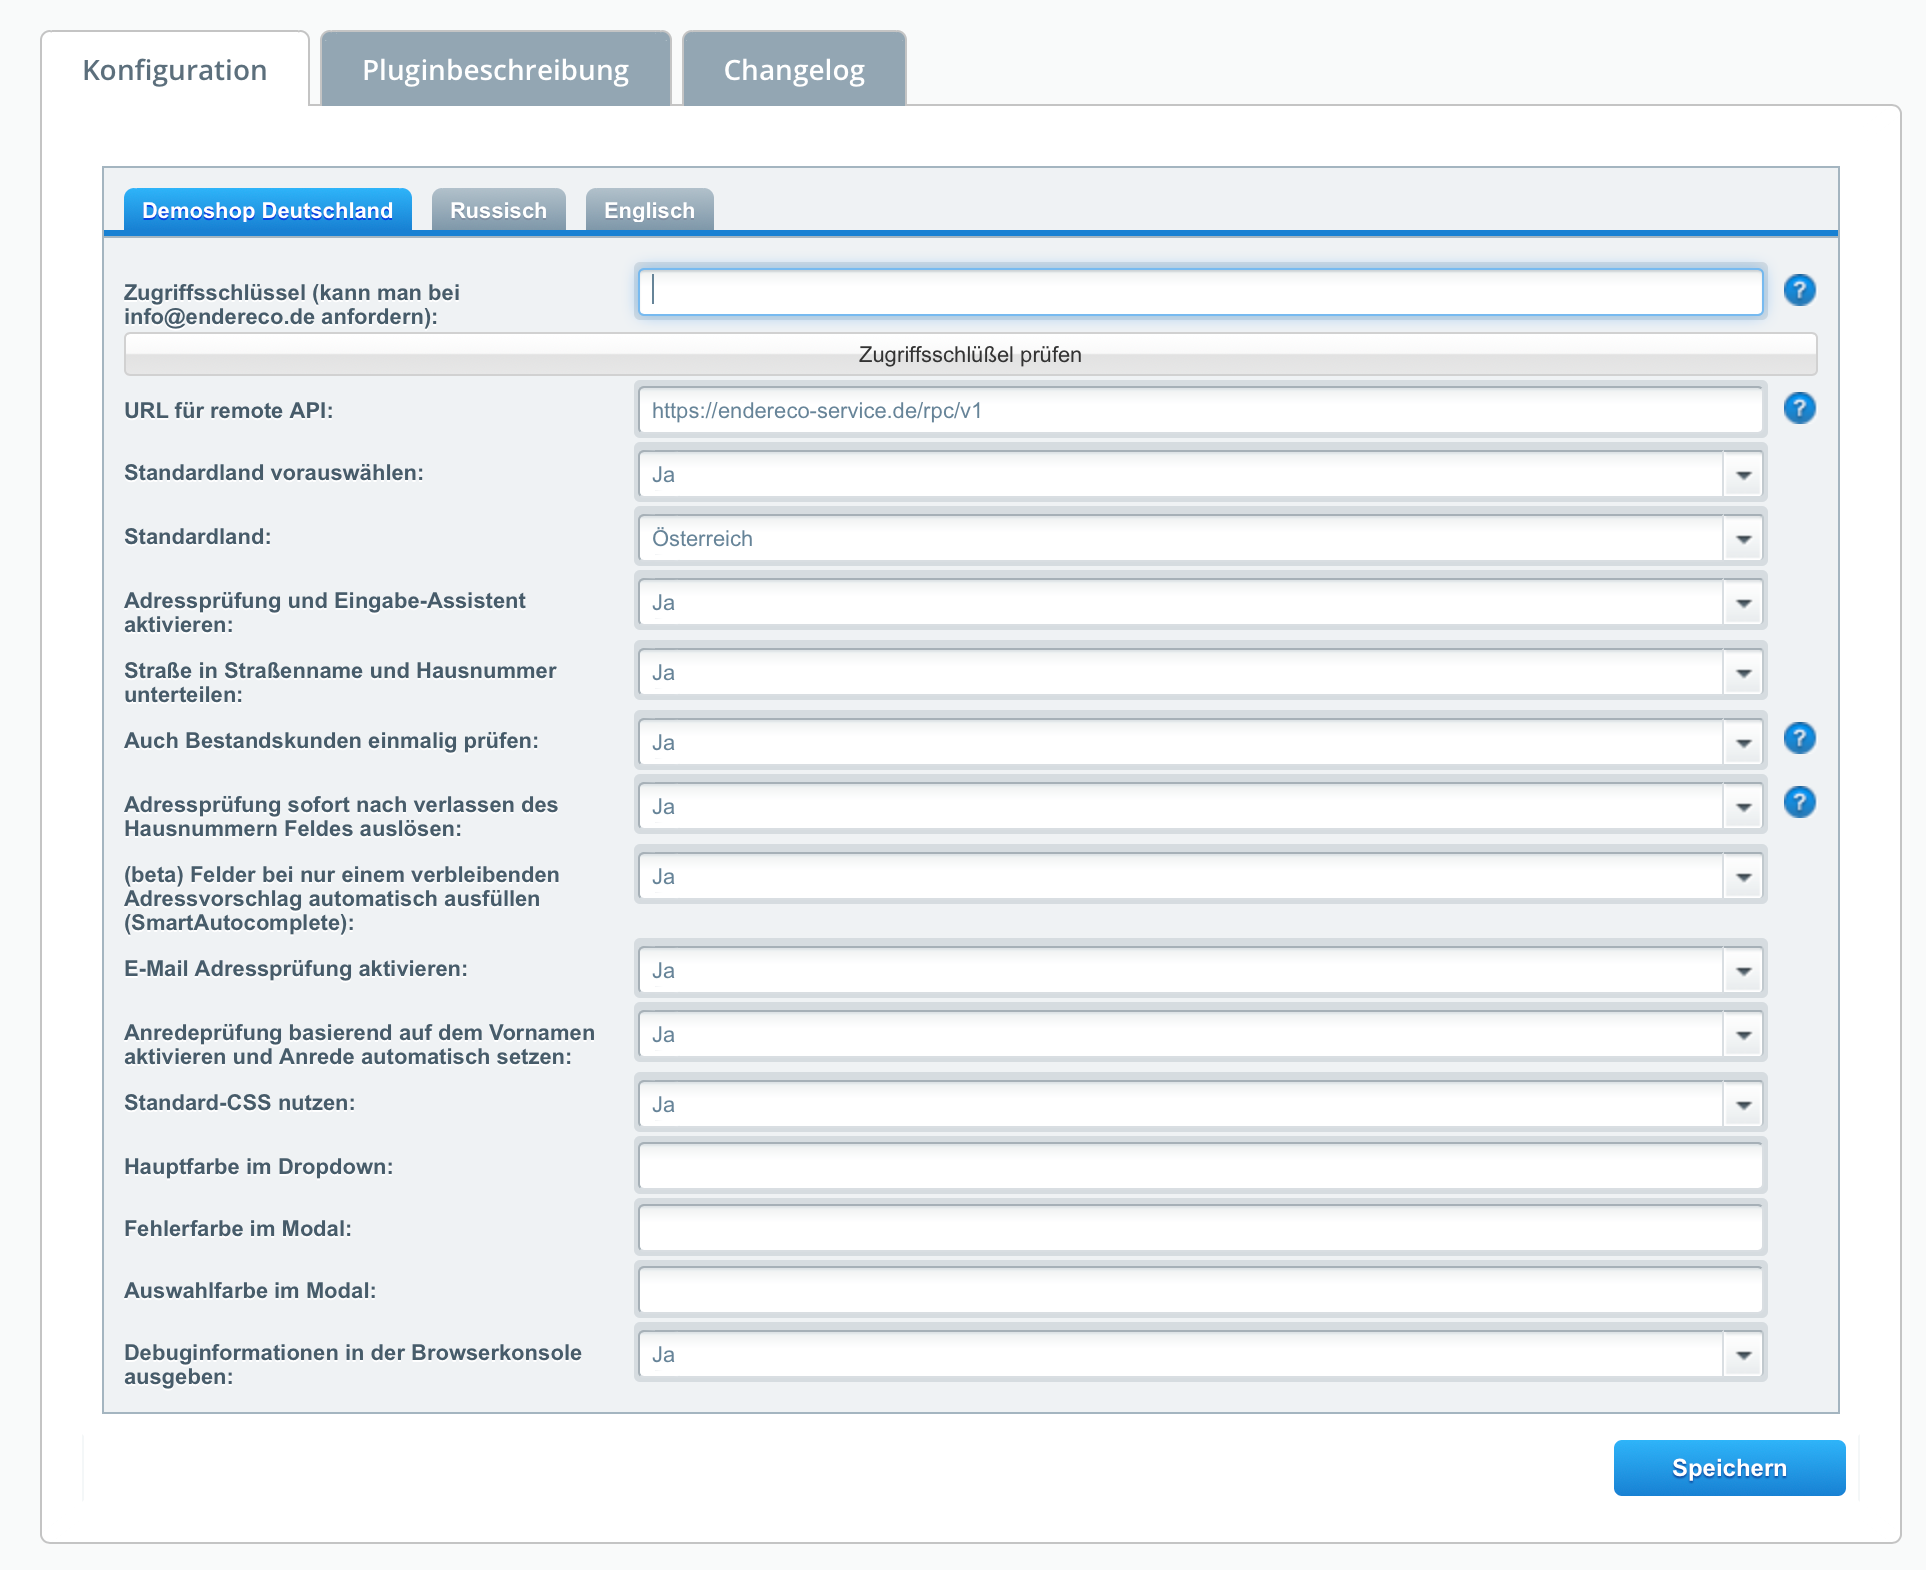
Task: Click label 'E-Mail Adressprüfung aktivieren:'
Action: 296,969
